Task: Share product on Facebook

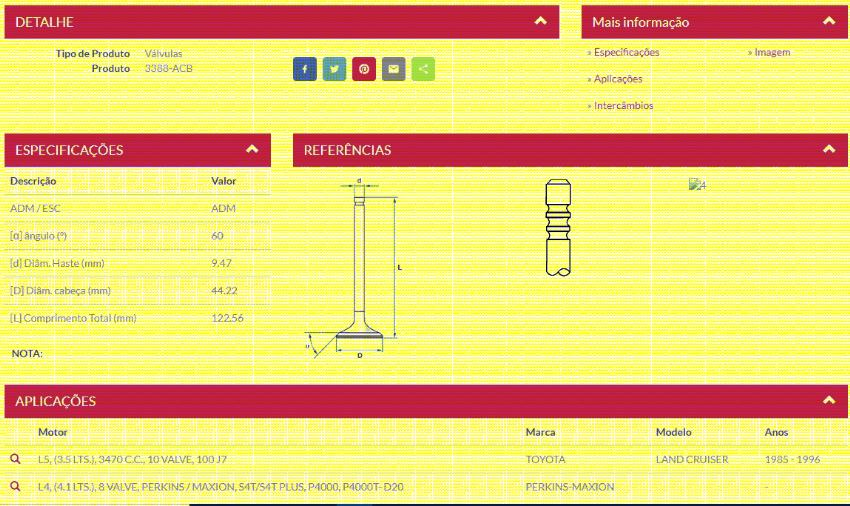Action: (x=304, y=69)
